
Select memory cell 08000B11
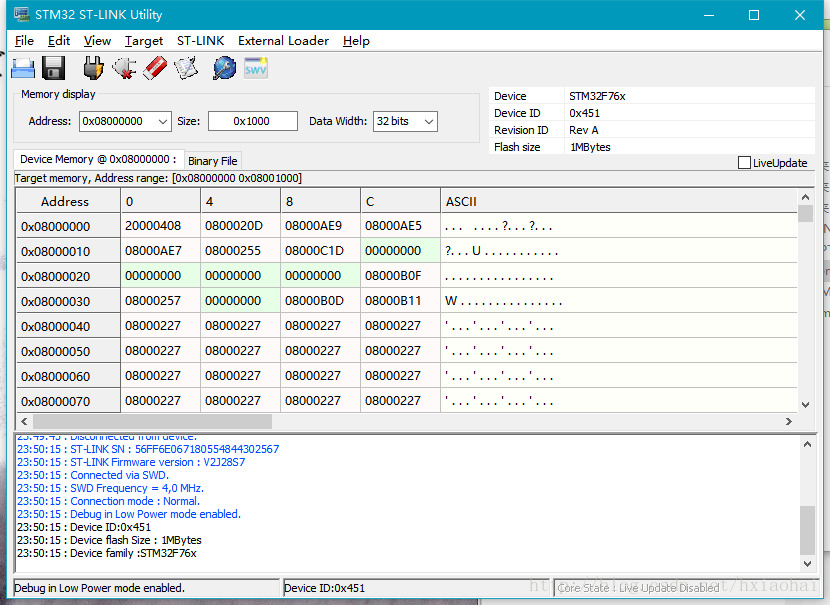(400, 301)
